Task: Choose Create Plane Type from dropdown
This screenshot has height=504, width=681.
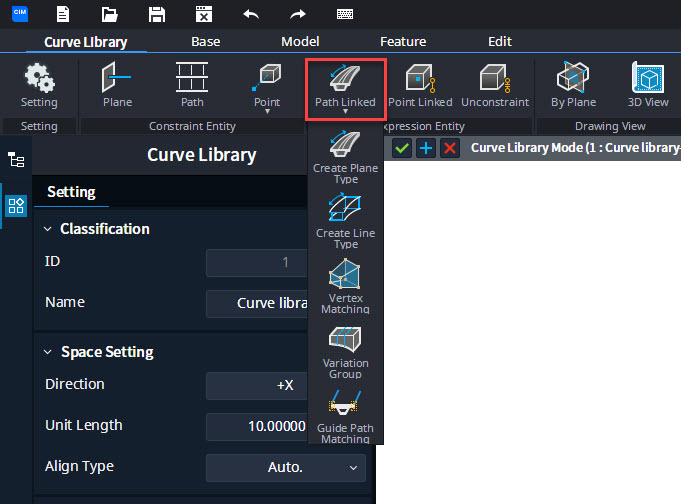Action: pyautogui.click(x=345, y=157)
